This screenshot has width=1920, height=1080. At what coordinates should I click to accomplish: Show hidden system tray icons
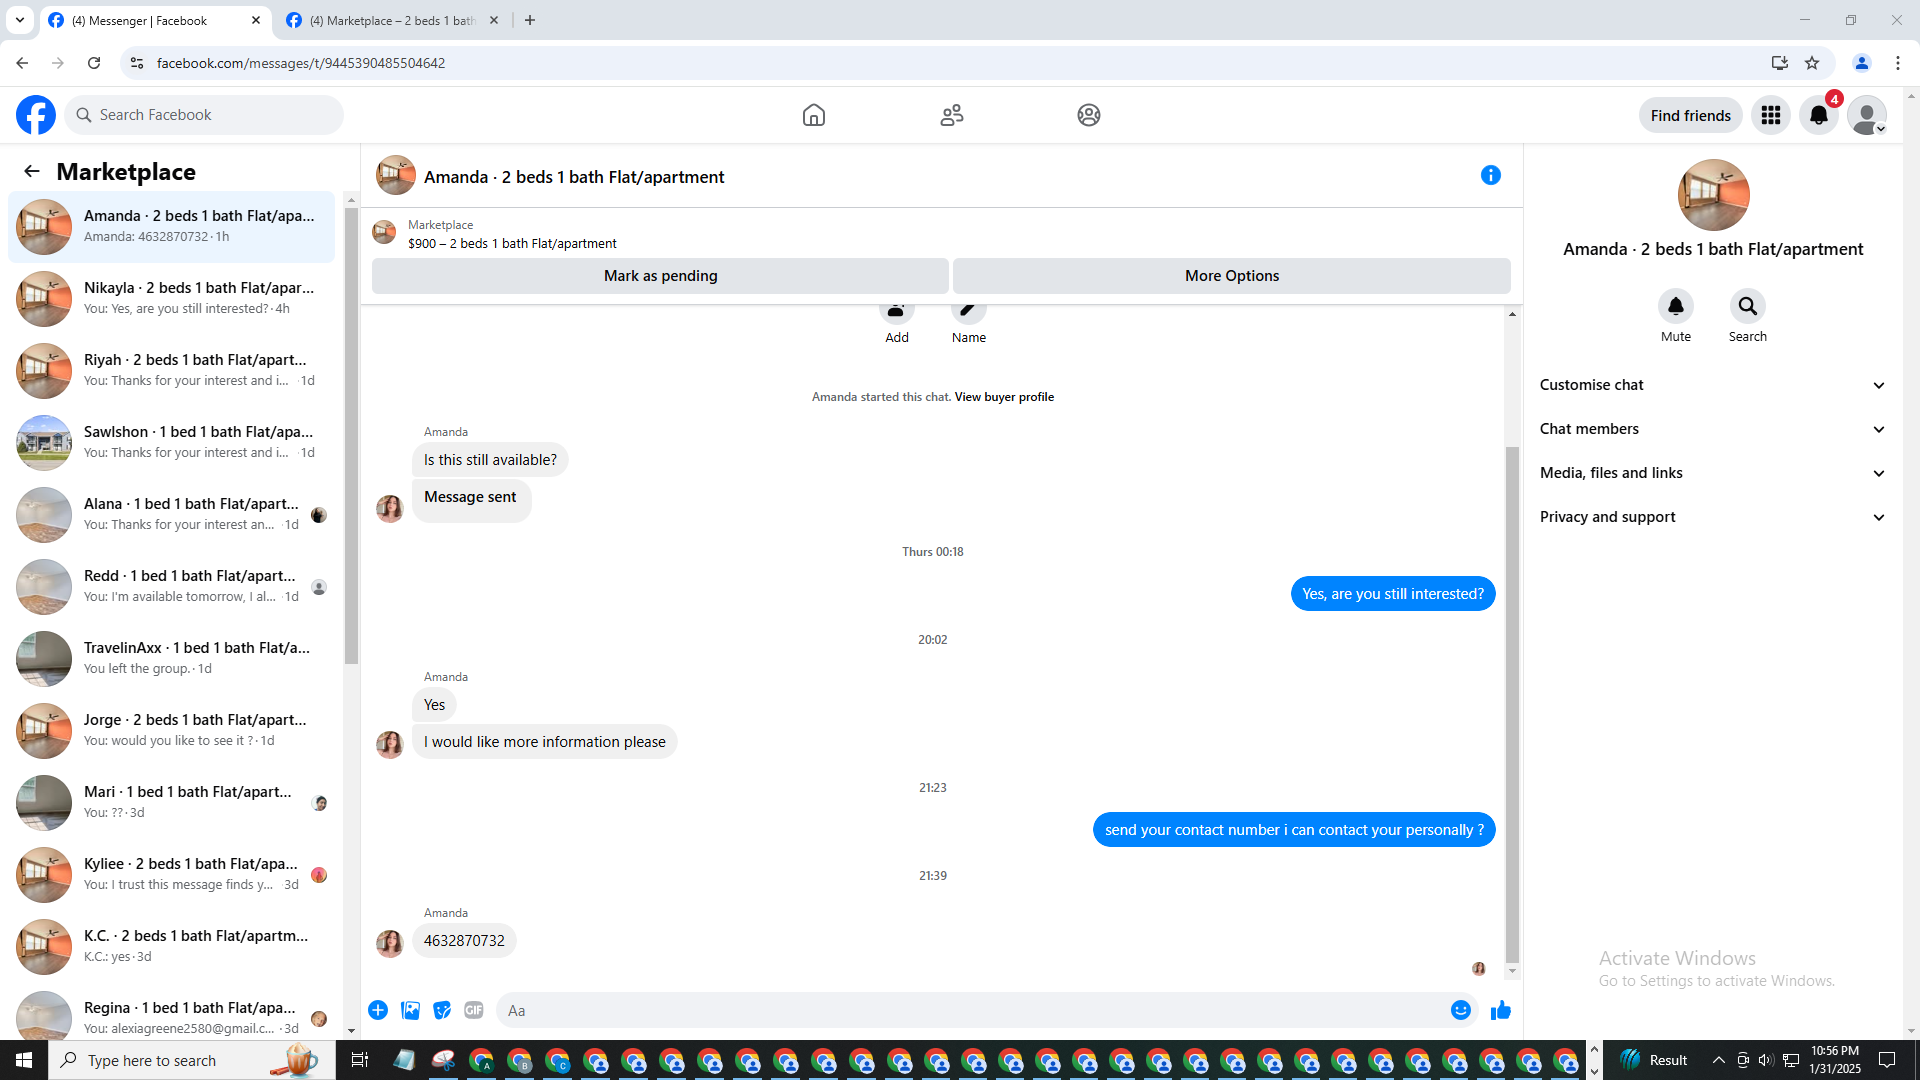coord(1718,1060)
